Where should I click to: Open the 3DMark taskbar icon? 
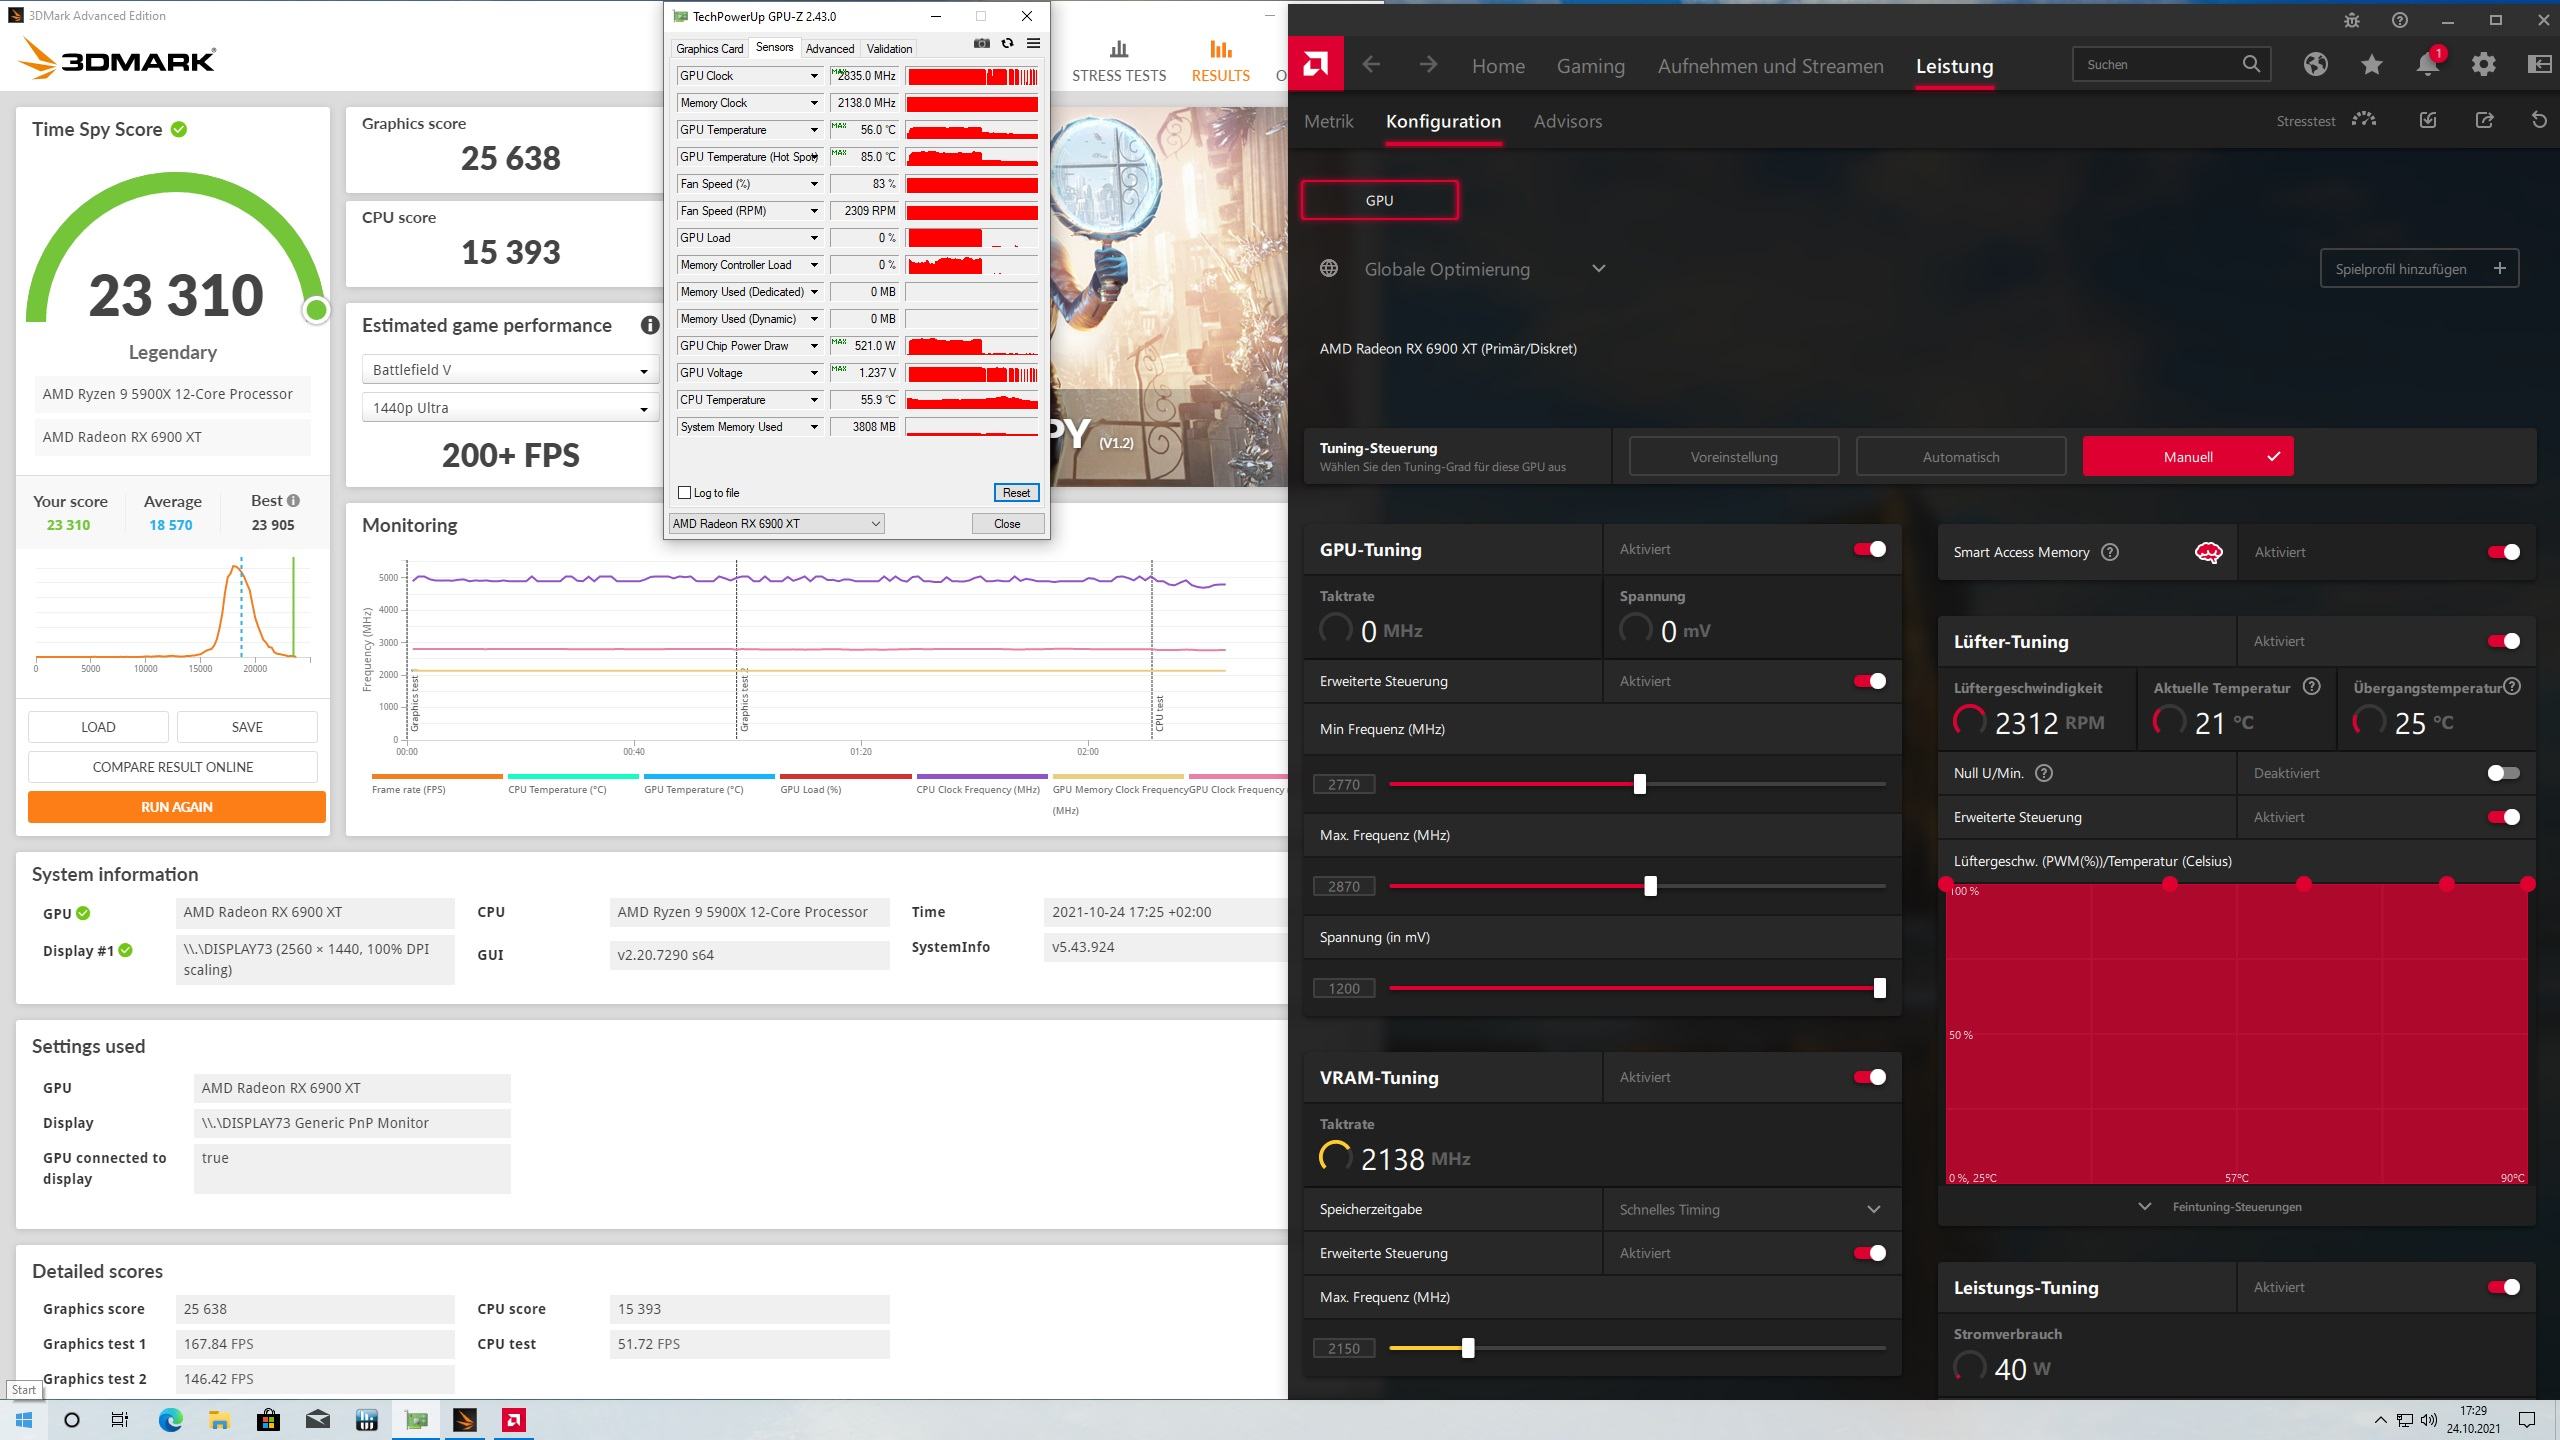click(x=465, y=1420)
